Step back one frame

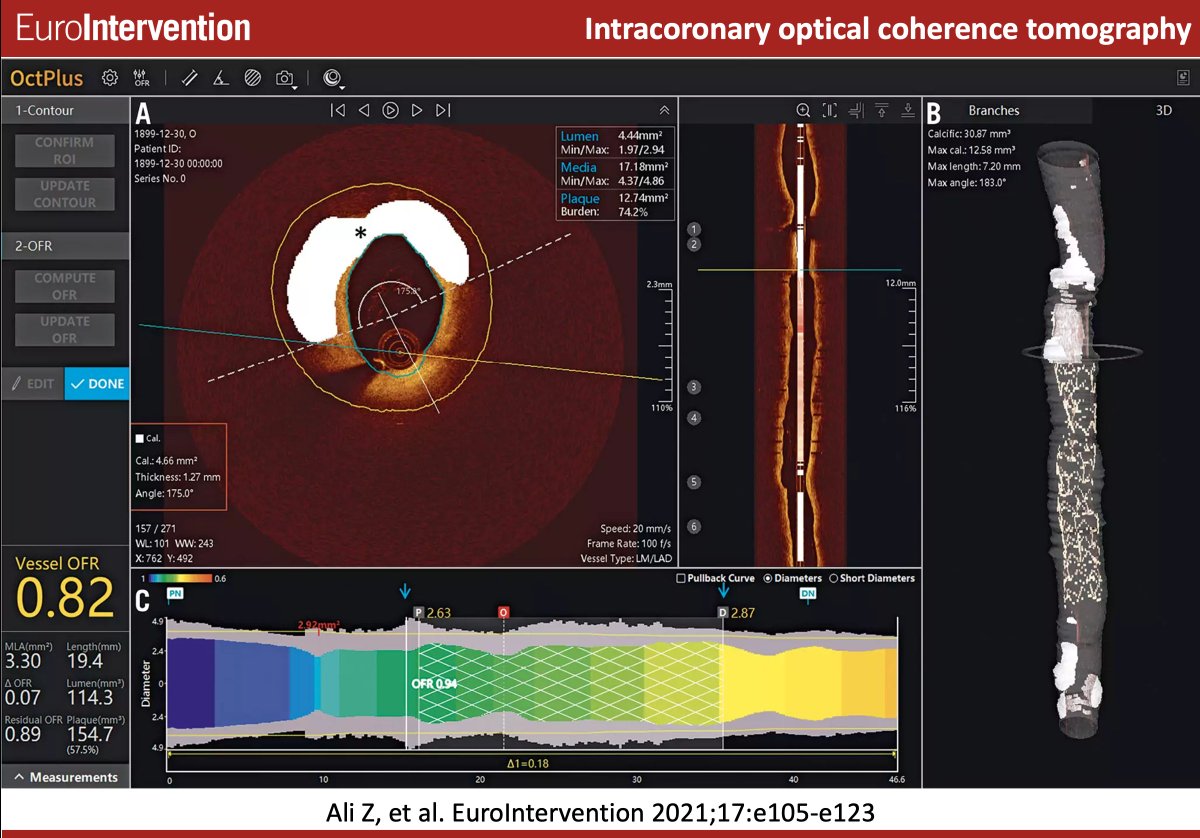coord(364,110)
